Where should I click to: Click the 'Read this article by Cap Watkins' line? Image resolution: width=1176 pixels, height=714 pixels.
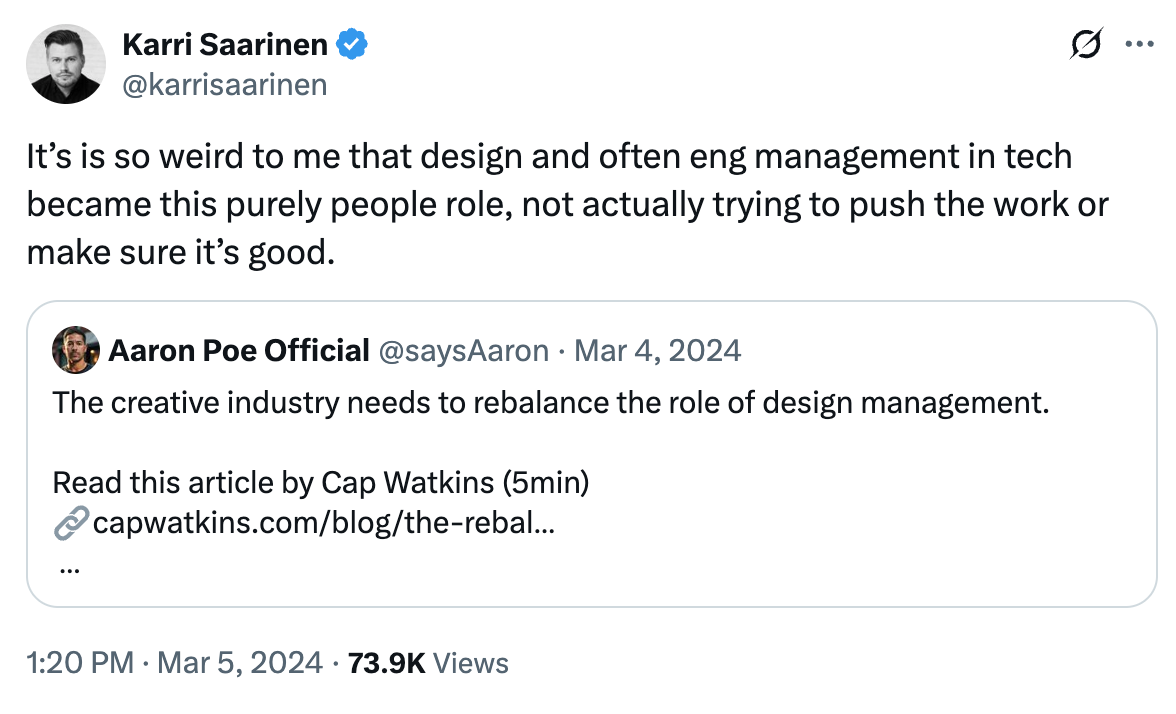pos(320,483)
